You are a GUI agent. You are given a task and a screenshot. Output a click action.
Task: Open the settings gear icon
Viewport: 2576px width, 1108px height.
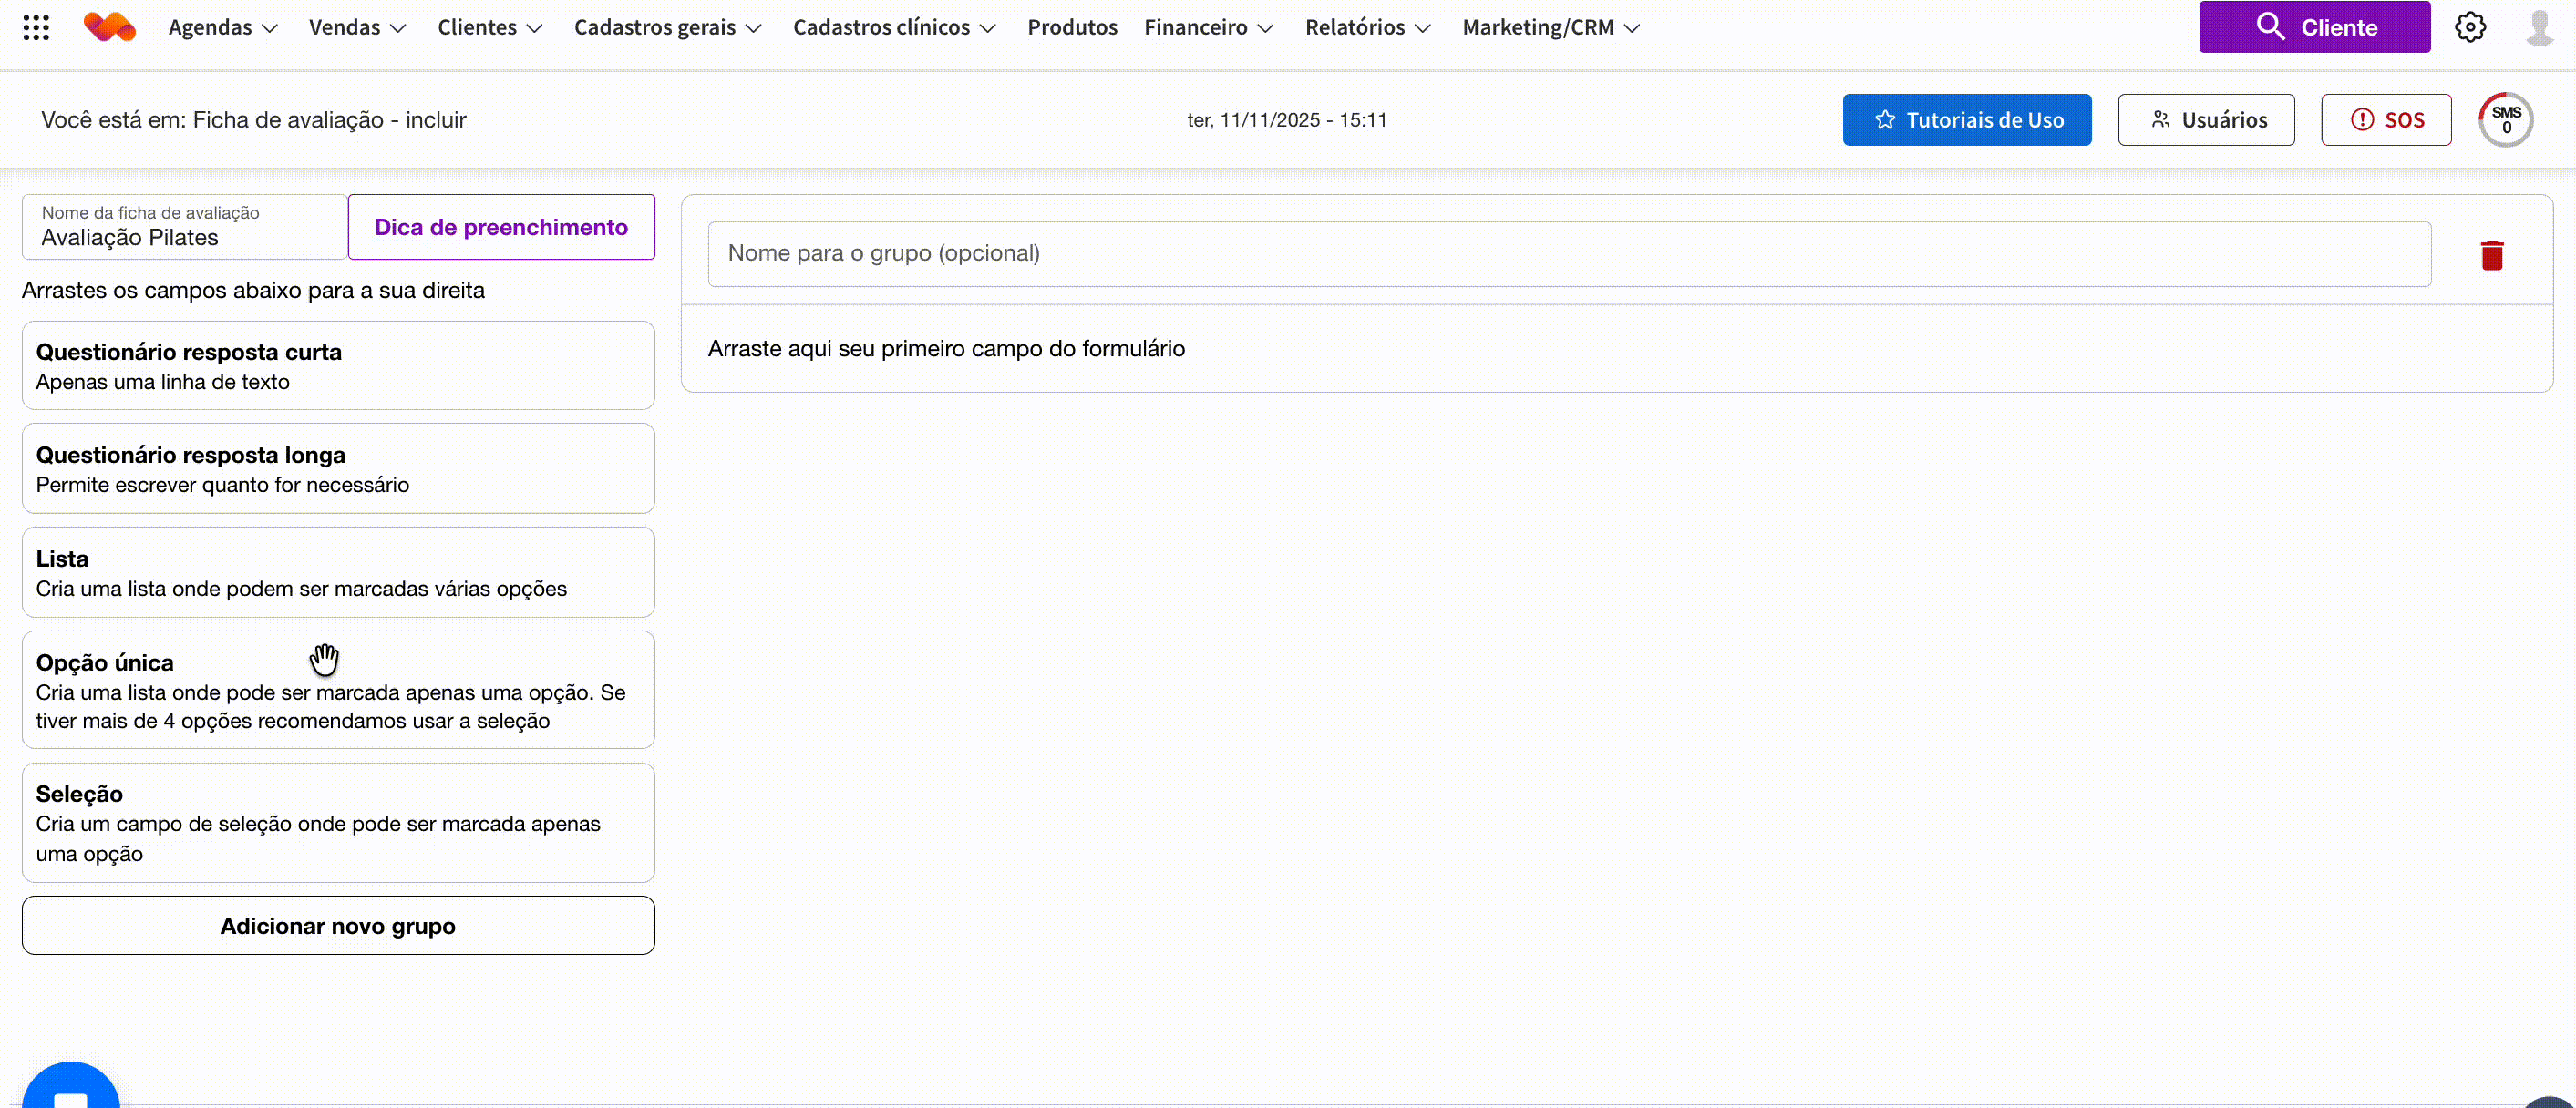pyautogui.click(x=2469, y=27)
